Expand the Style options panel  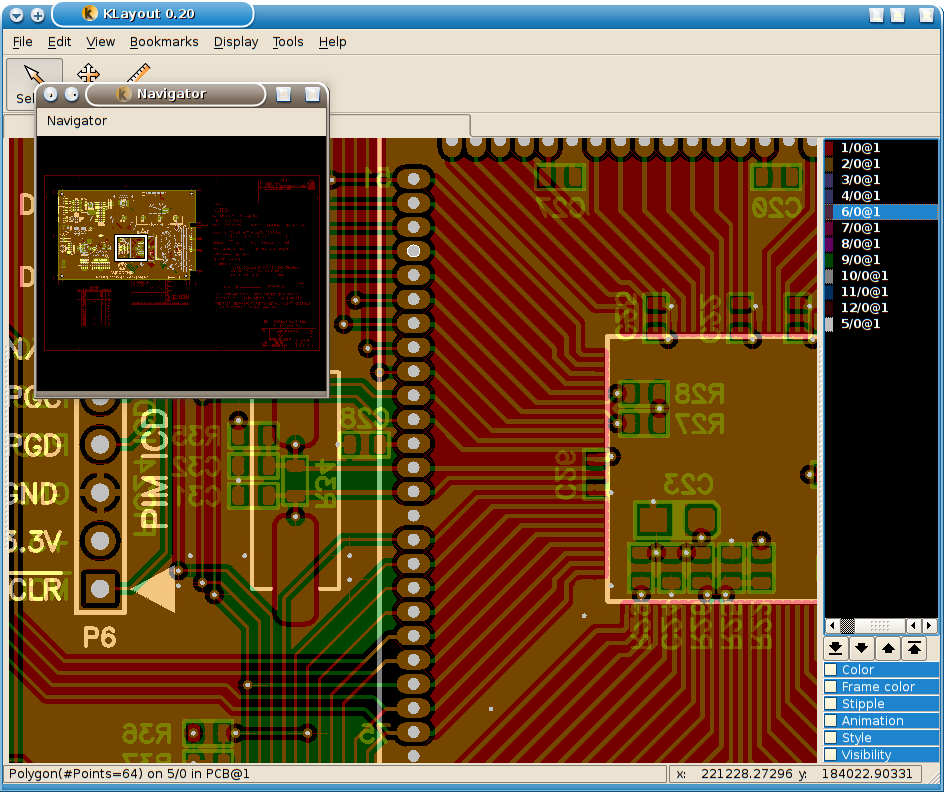857,738
